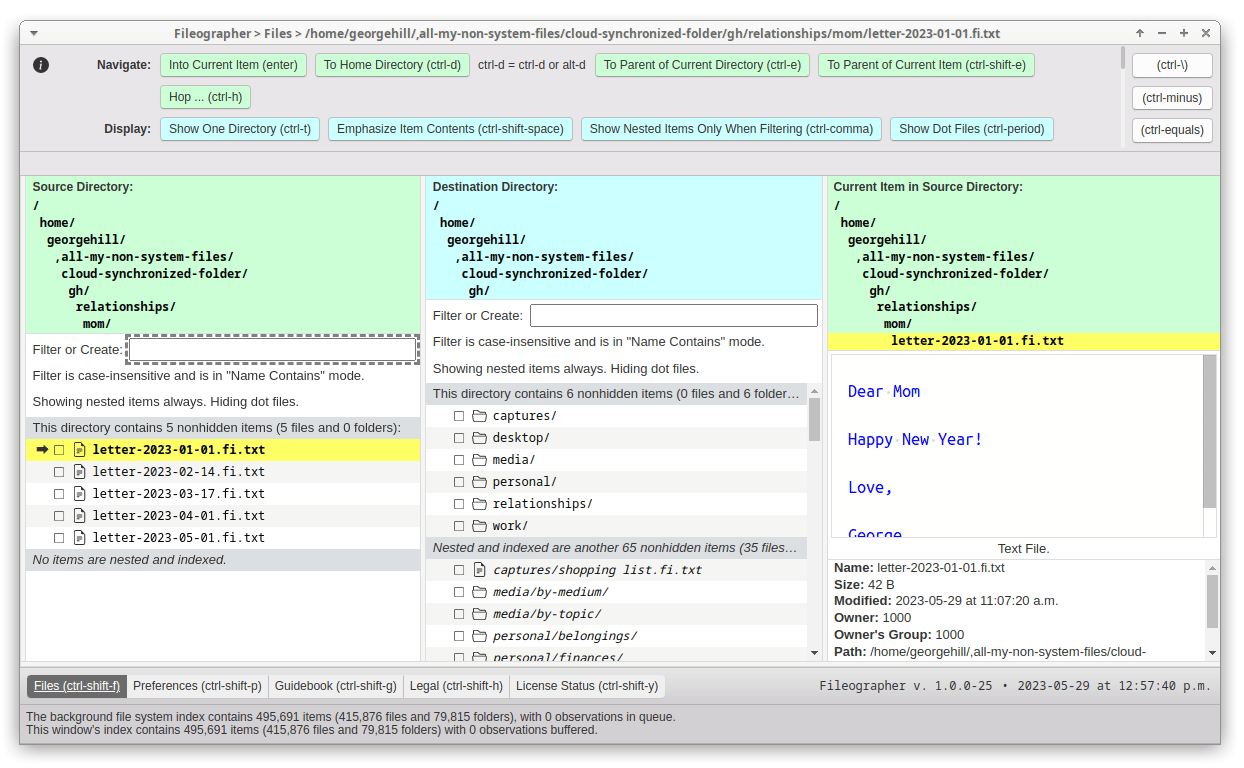This screenshot has height=768, width=1244.
Task: Check the box for letter-2023-05-01.fi.txt
Action: [x=59, y=538]
